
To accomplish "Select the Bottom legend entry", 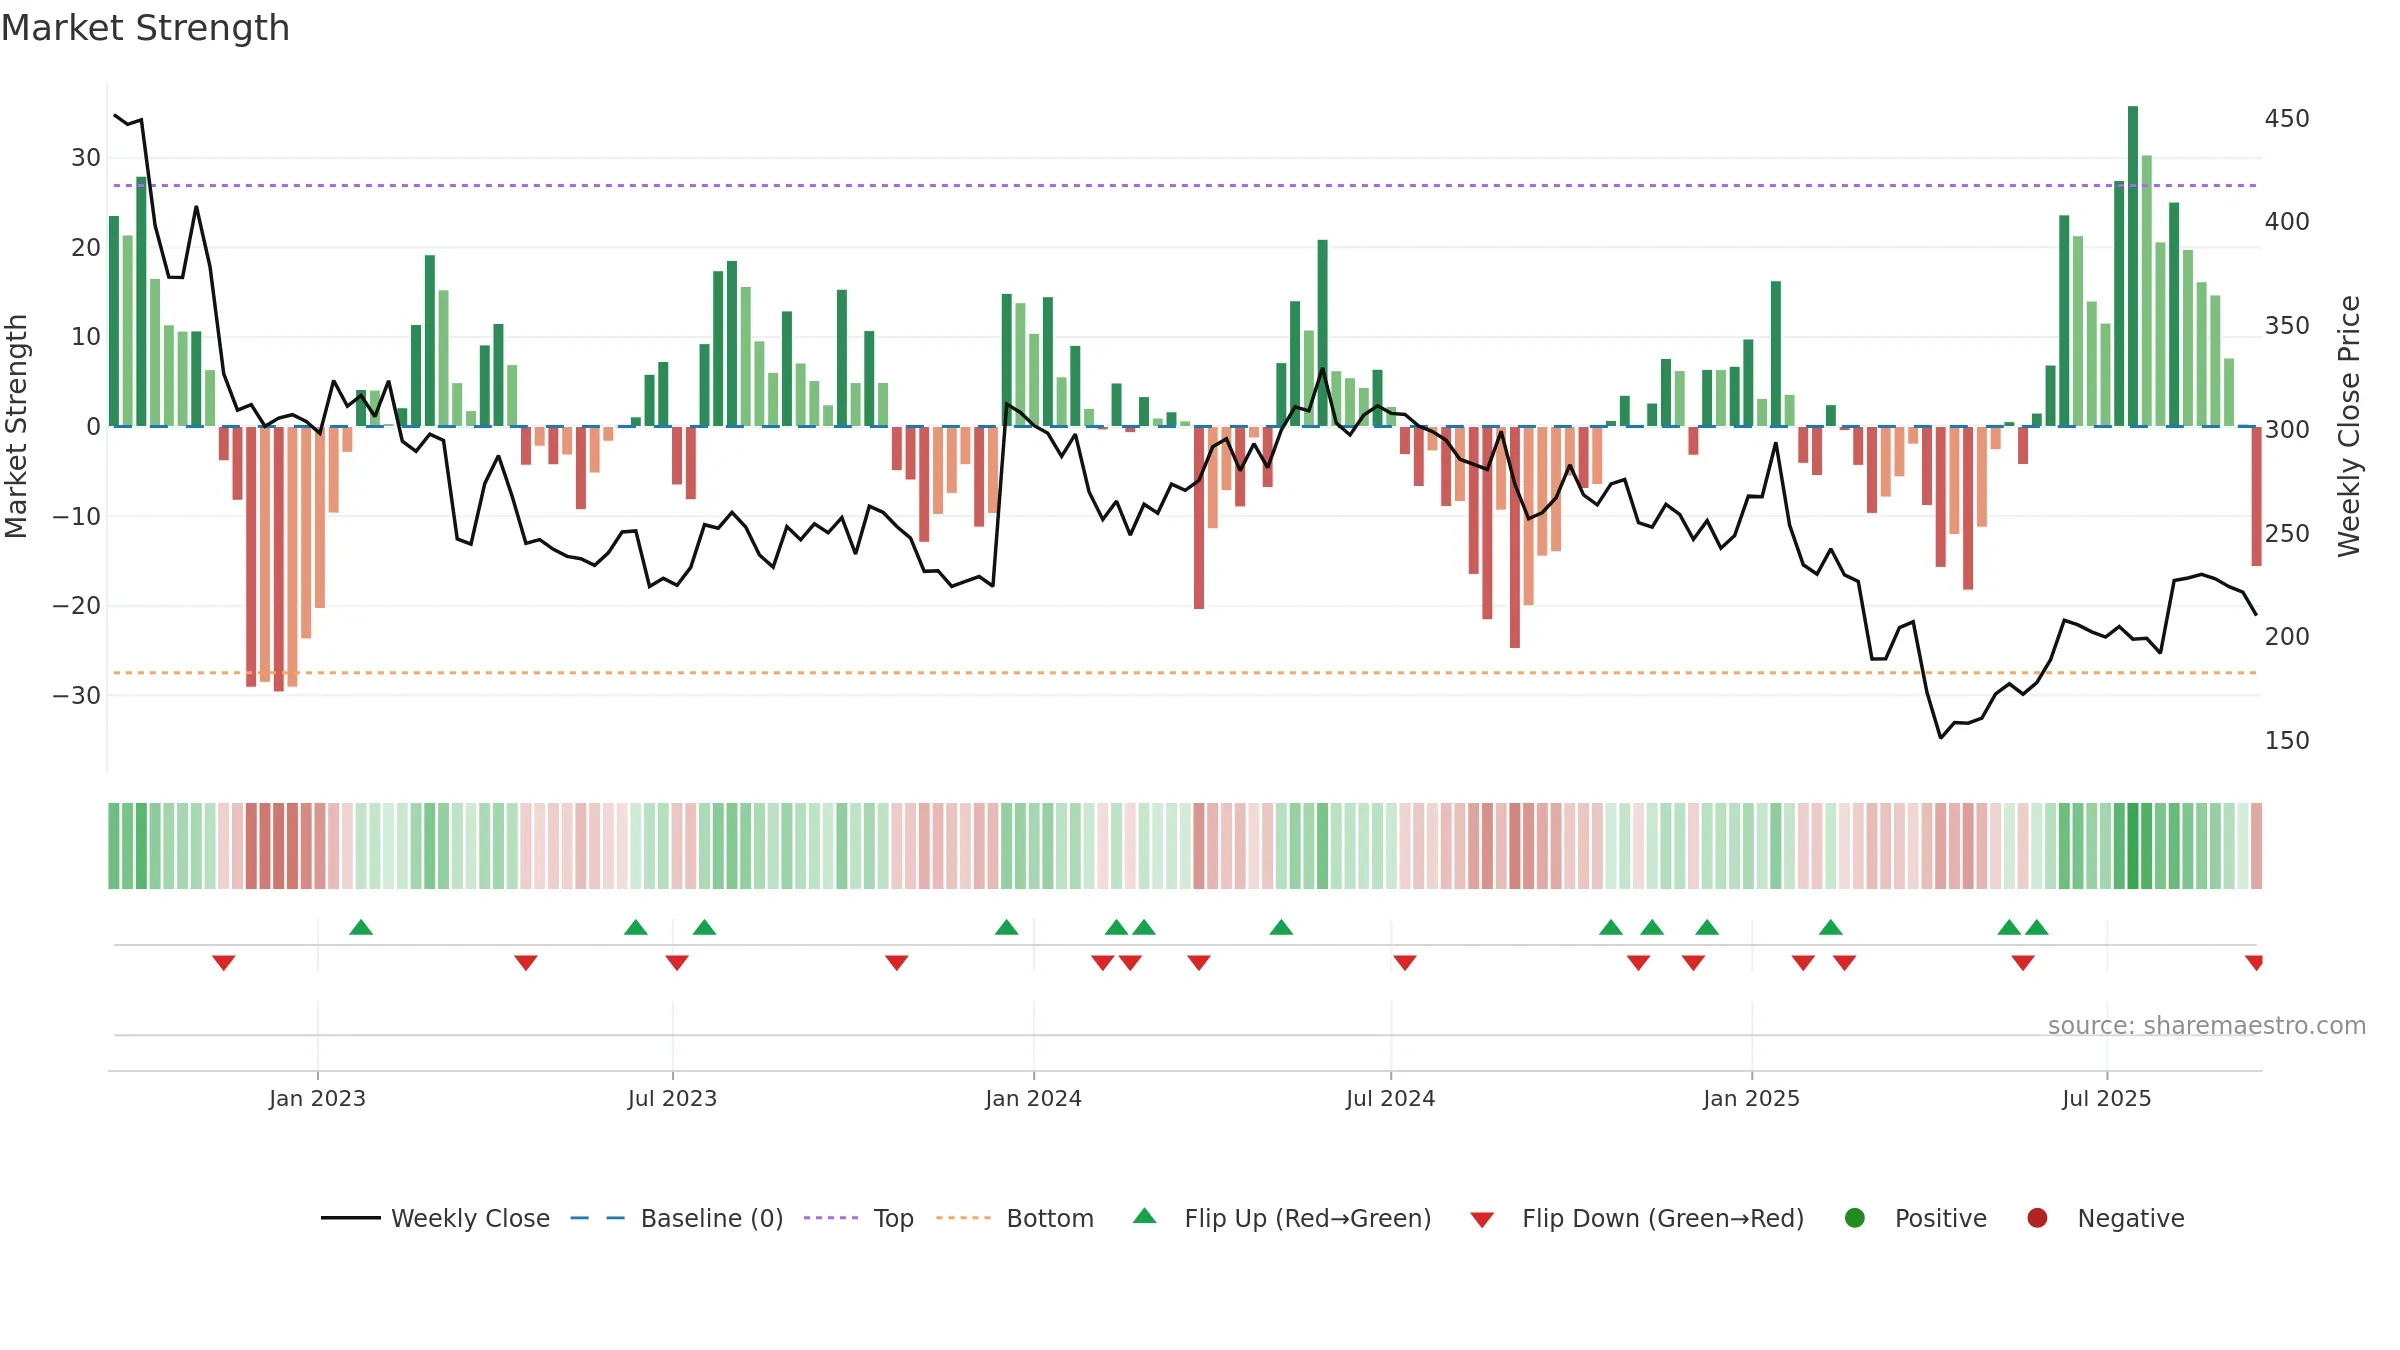I will click(x=1015, y=1218).
